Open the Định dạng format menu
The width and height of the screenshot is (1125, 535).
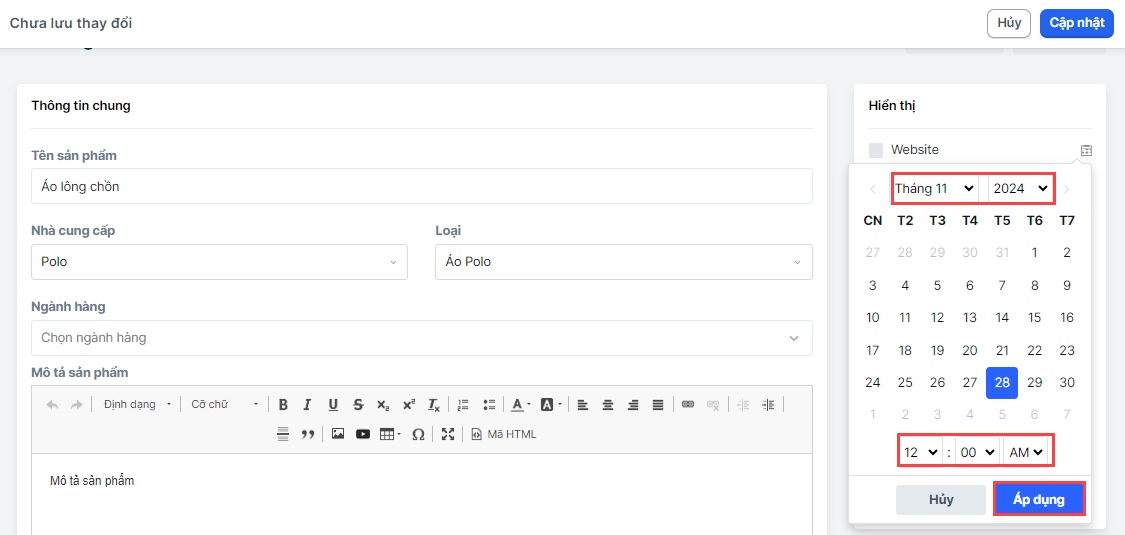[x=138, y=405]
